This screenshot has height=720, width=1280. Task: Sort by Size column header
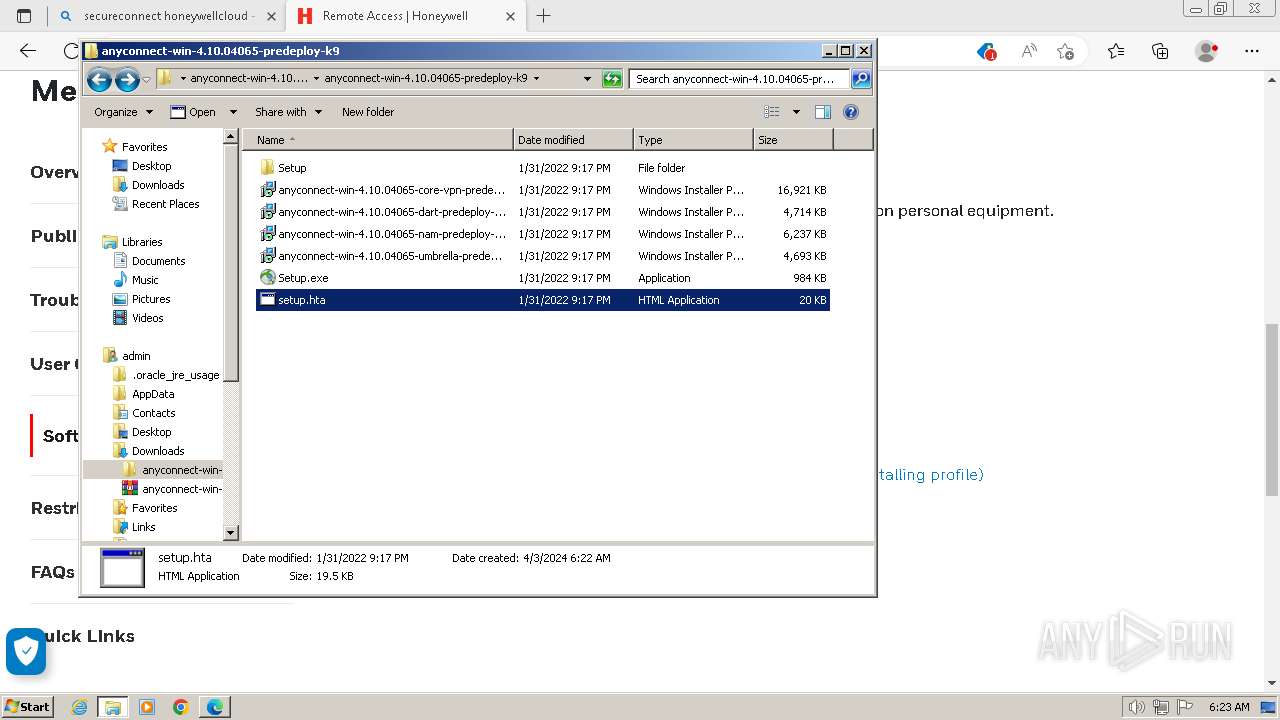point(793,140)
